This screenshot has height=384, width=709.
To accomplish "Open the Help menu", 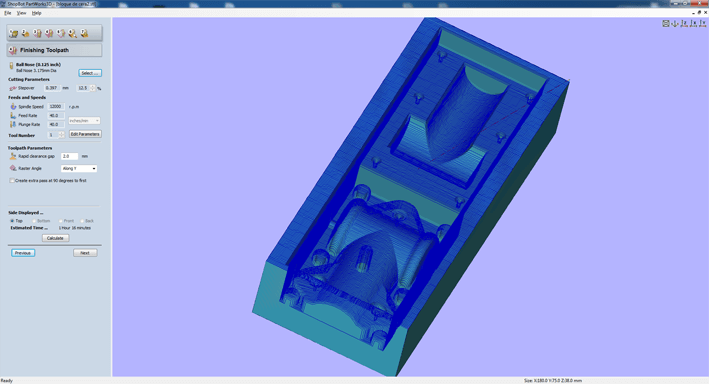I will (37, 13).
